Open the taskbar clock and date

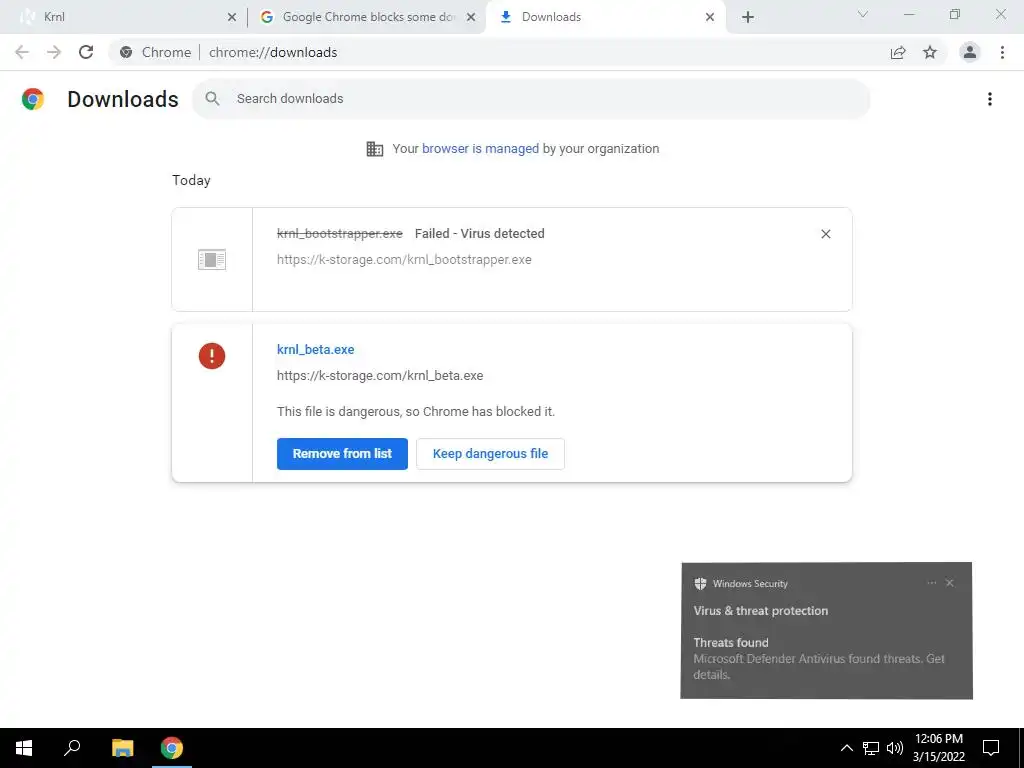[x=938, y=748]
